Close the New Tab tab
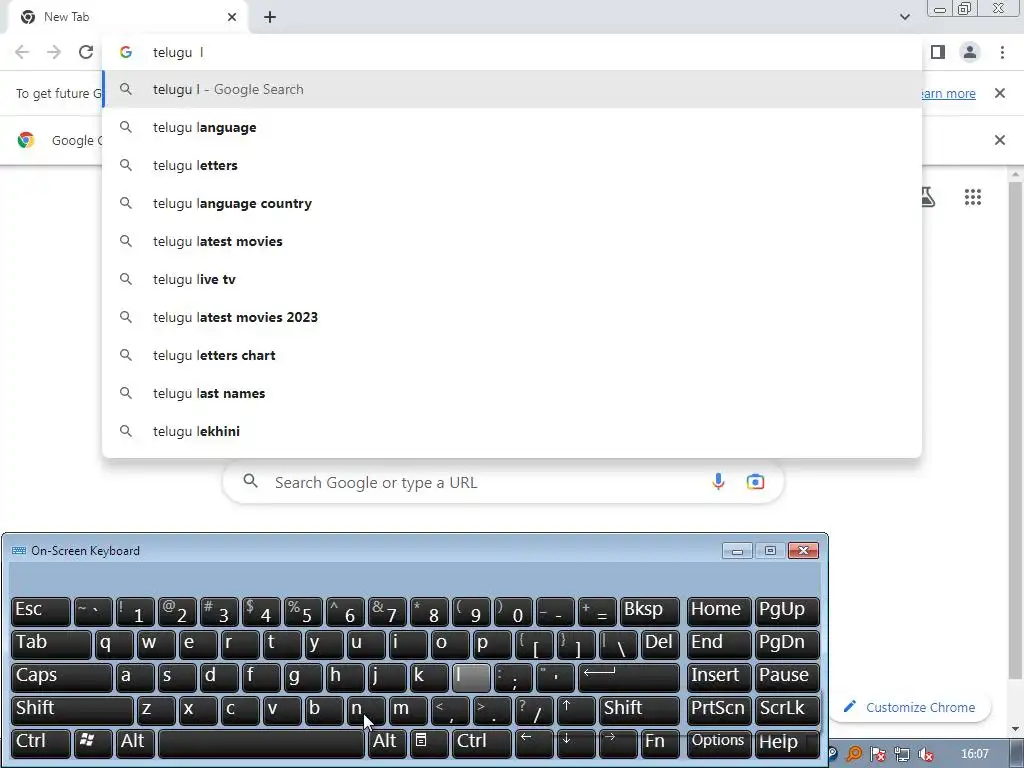 pyautogui.click(x=232, y=17)
